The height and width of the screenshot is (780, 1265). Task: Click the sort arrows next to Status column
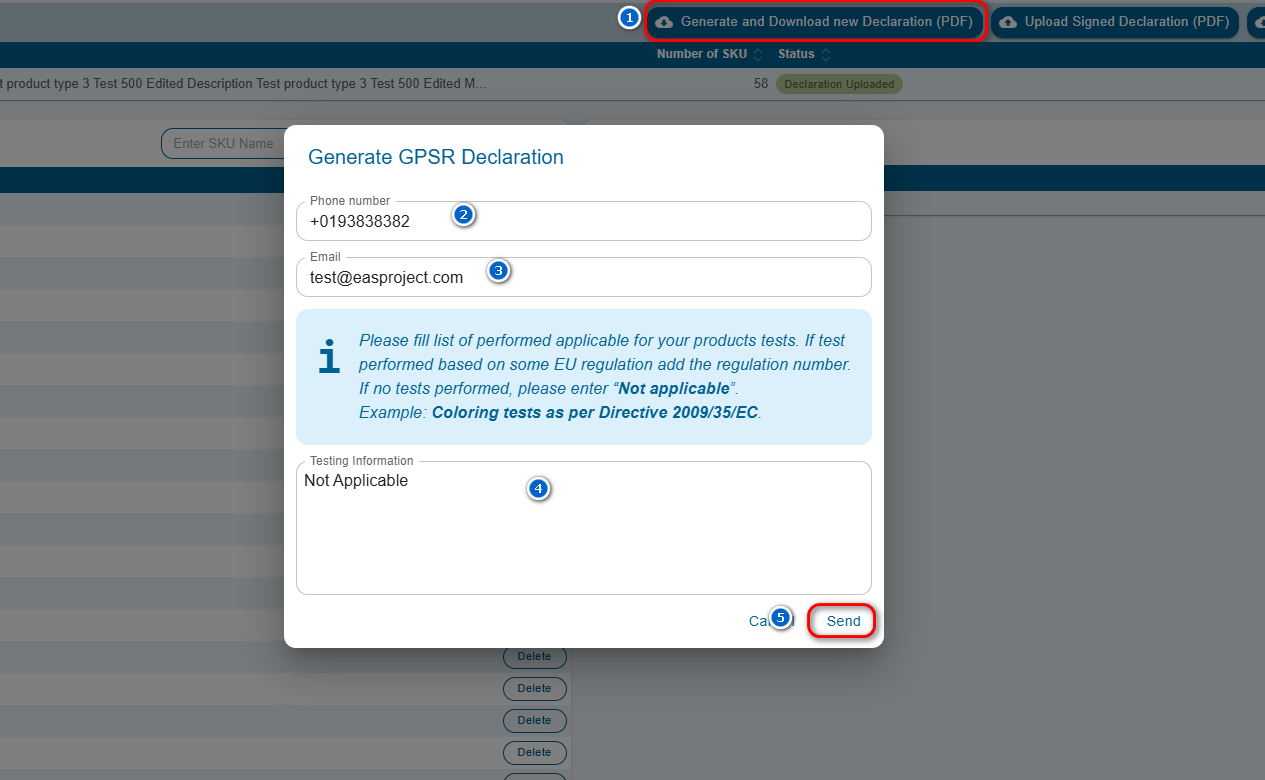click(826, 54)
